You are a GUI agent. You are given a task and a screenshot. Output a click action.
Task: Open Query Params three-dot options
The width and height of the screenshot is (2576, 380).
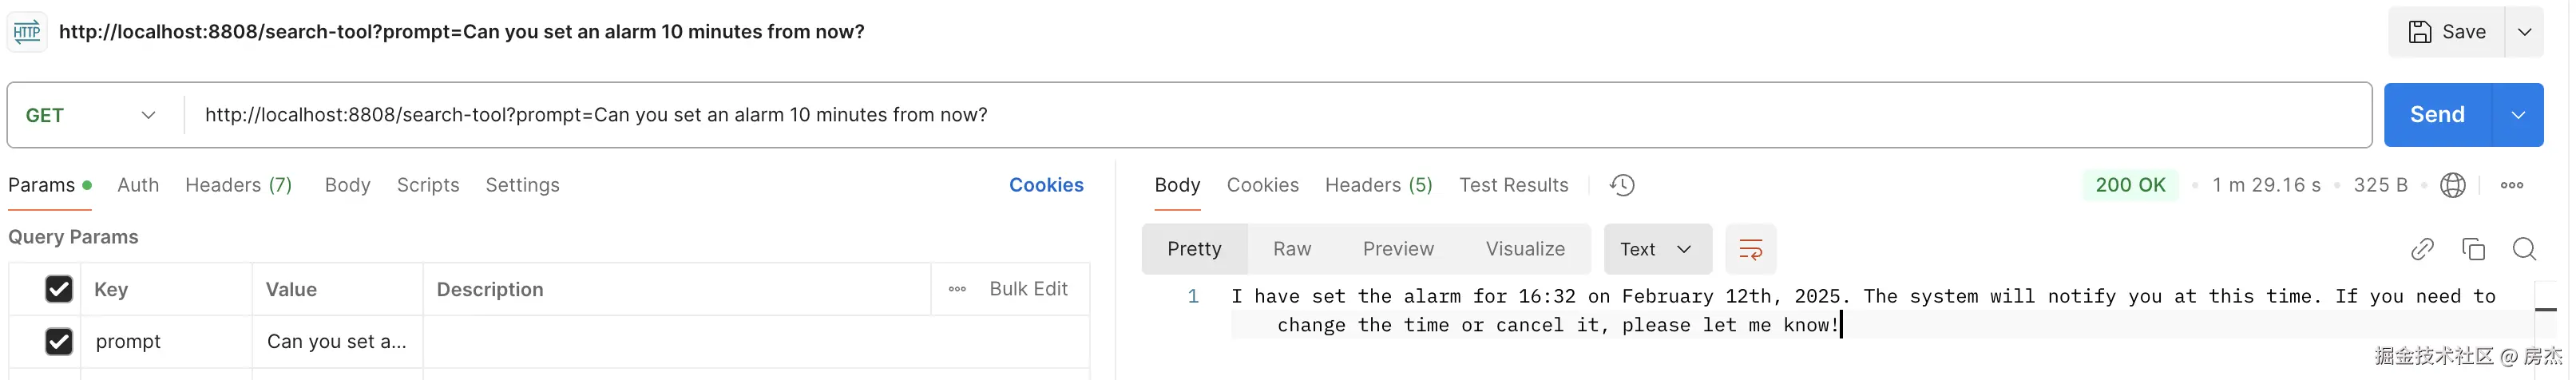957,289
